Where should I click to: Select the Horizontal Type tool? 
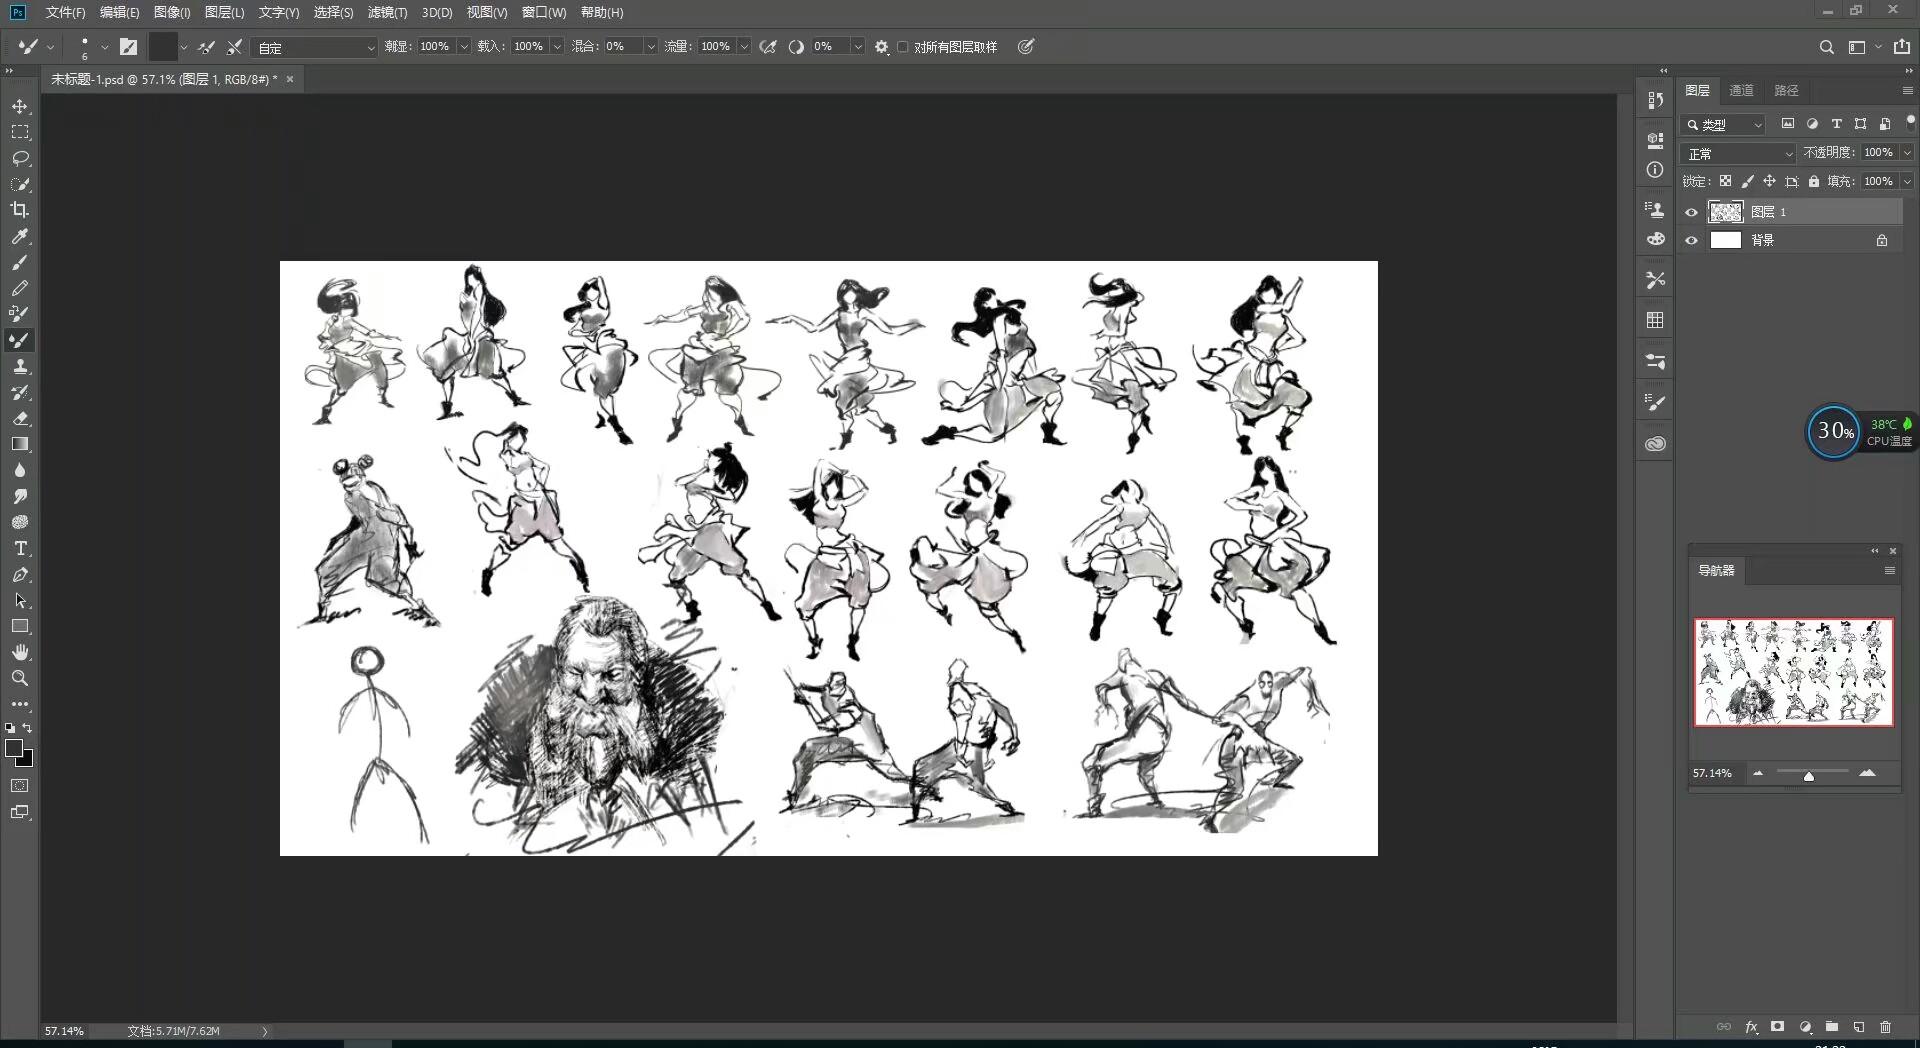[x=20, y=548]
